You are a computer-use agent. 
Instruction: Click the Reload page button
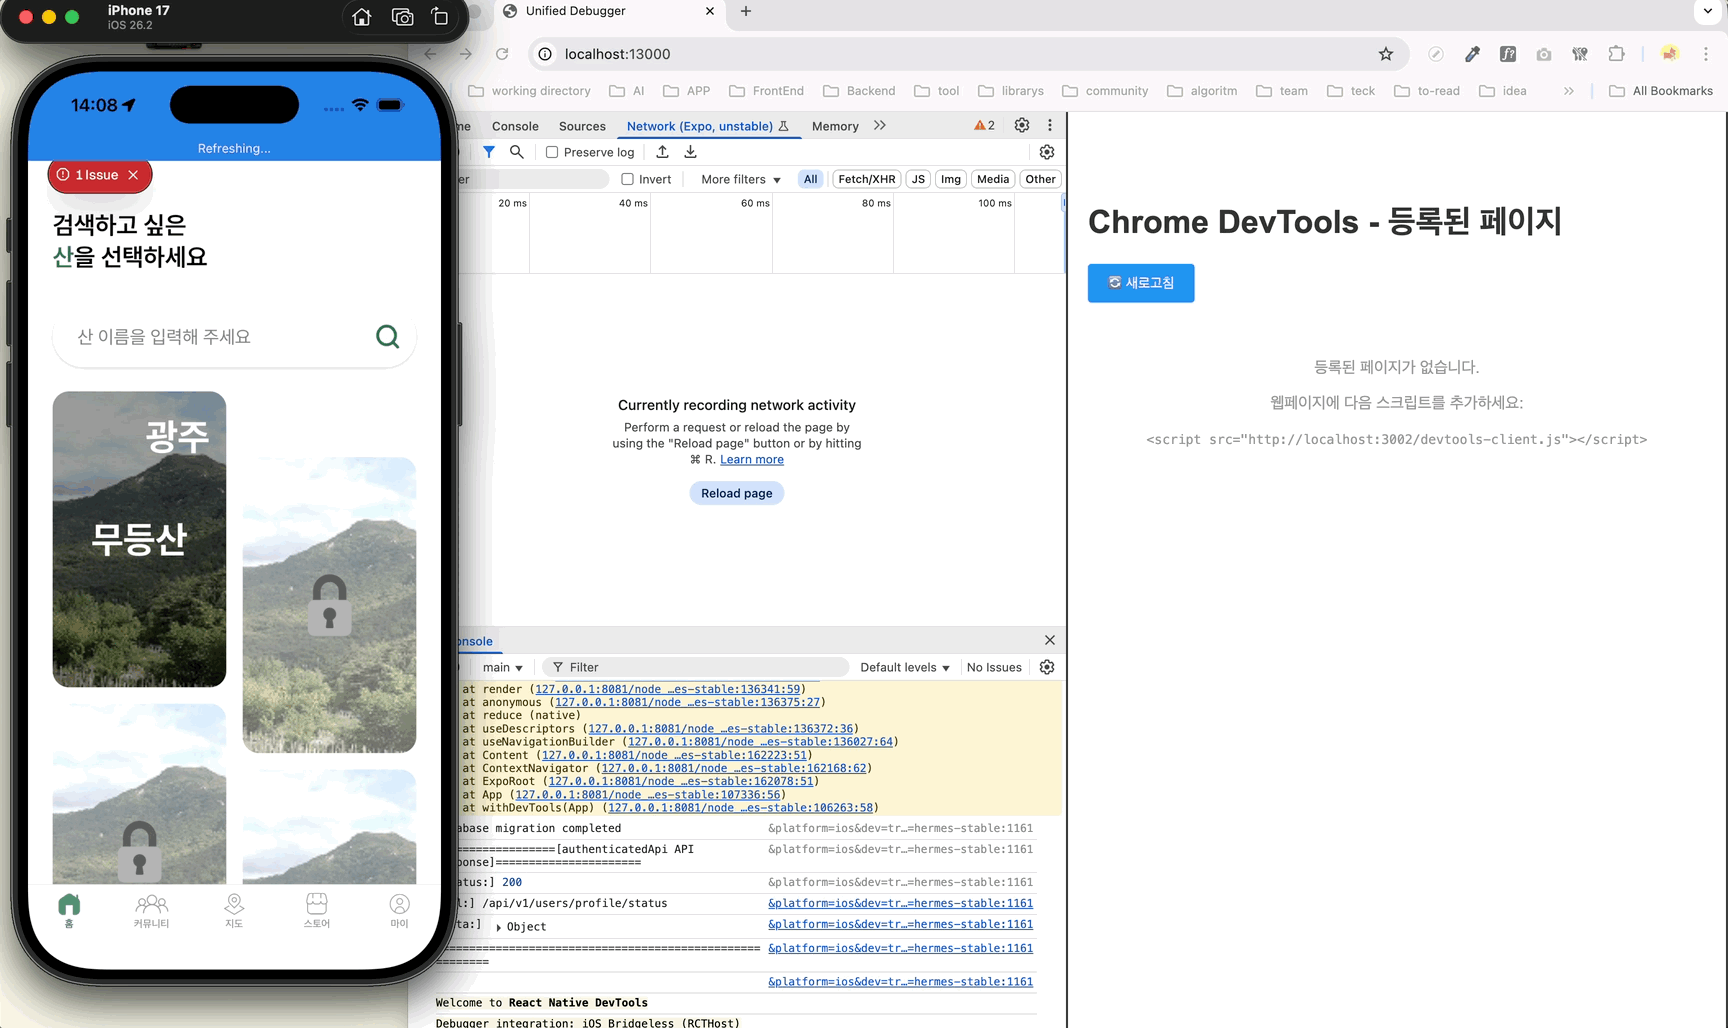736,493
